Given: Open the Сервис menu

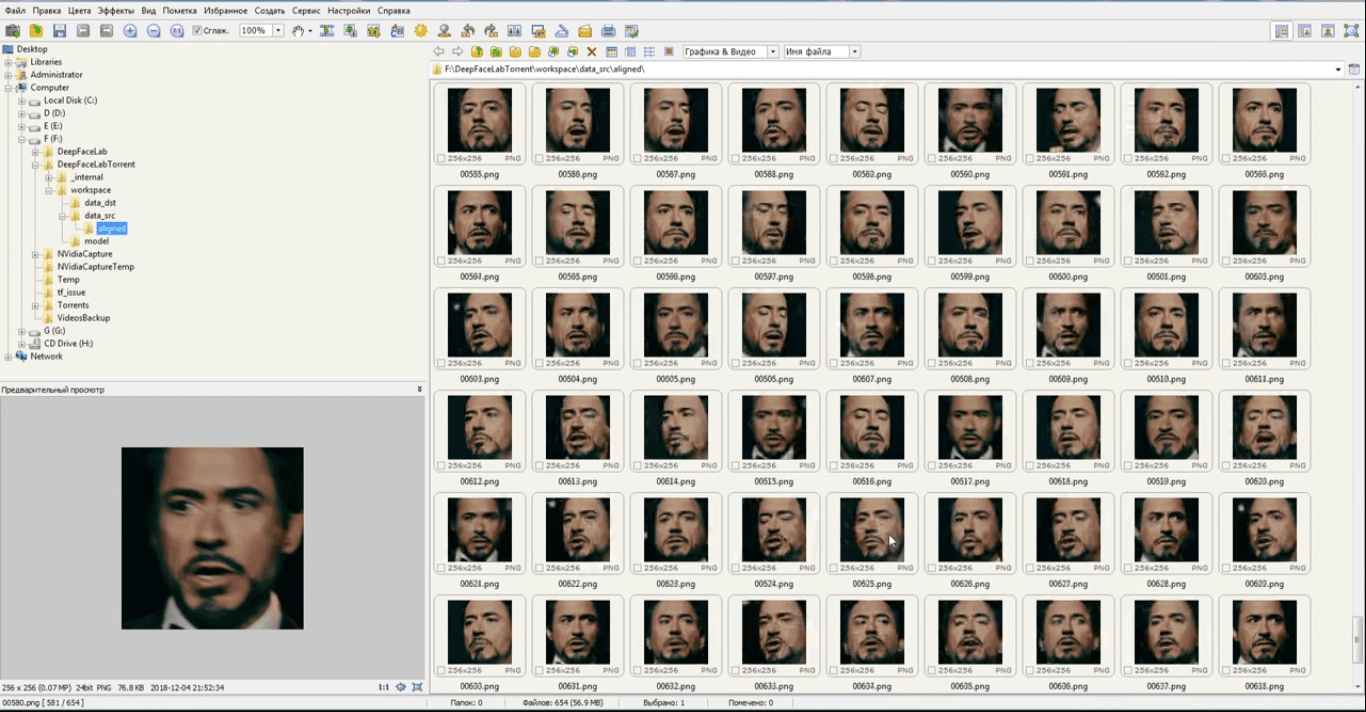Looking at the screenshot, I should click(x=306, y=10).
